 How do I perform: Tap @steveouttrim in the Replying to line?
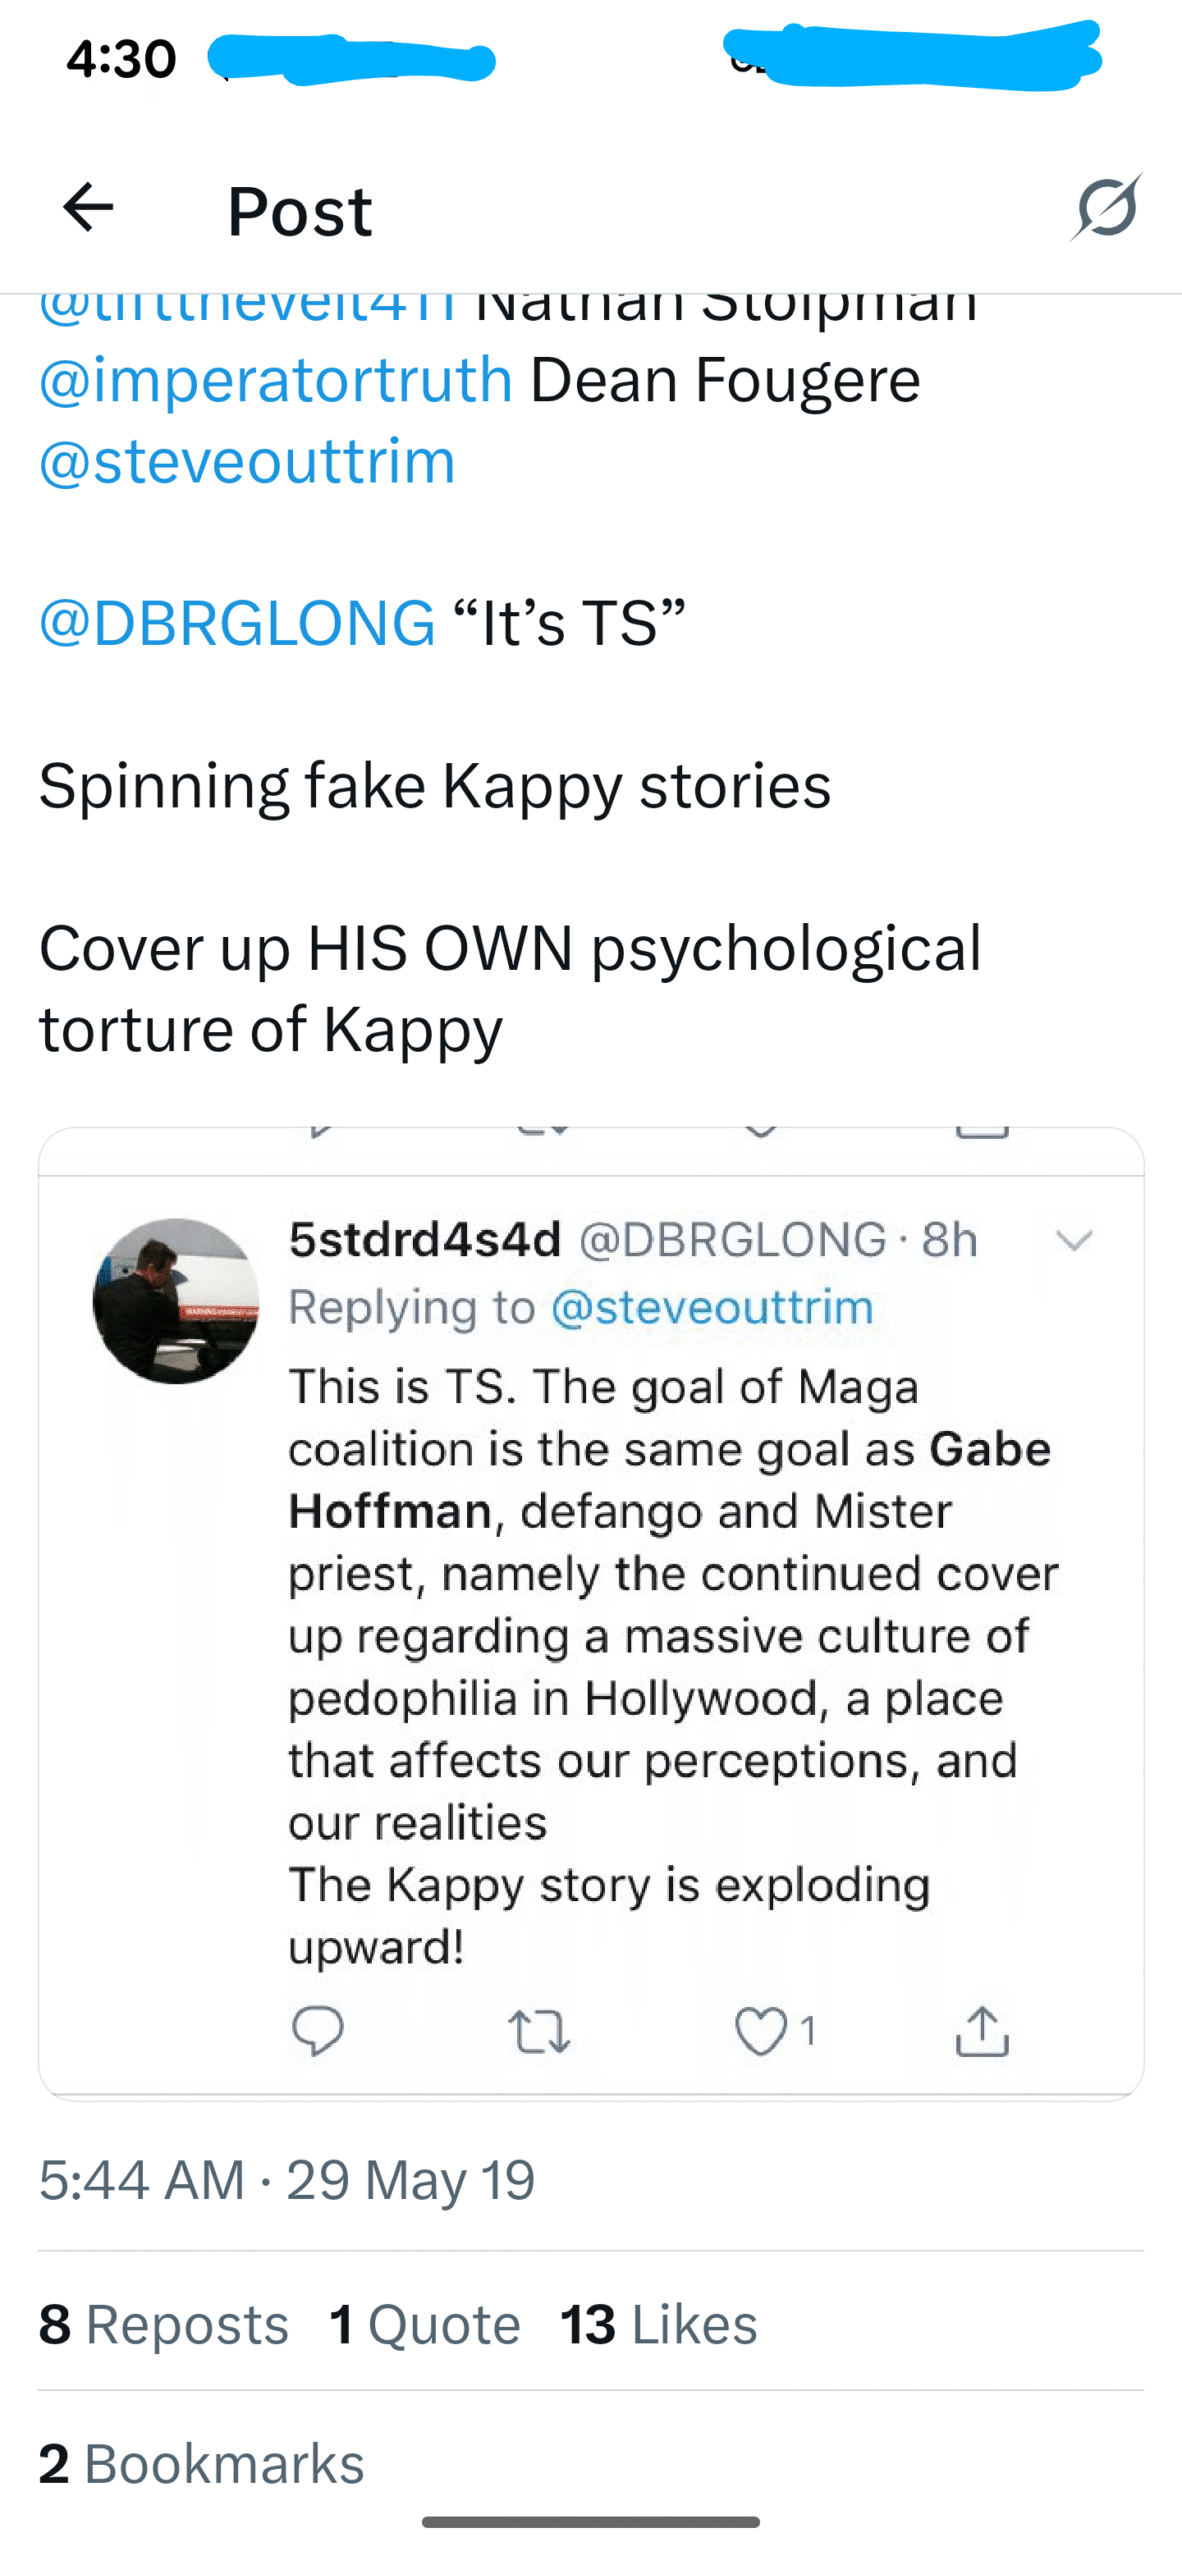coord(712,1307)
